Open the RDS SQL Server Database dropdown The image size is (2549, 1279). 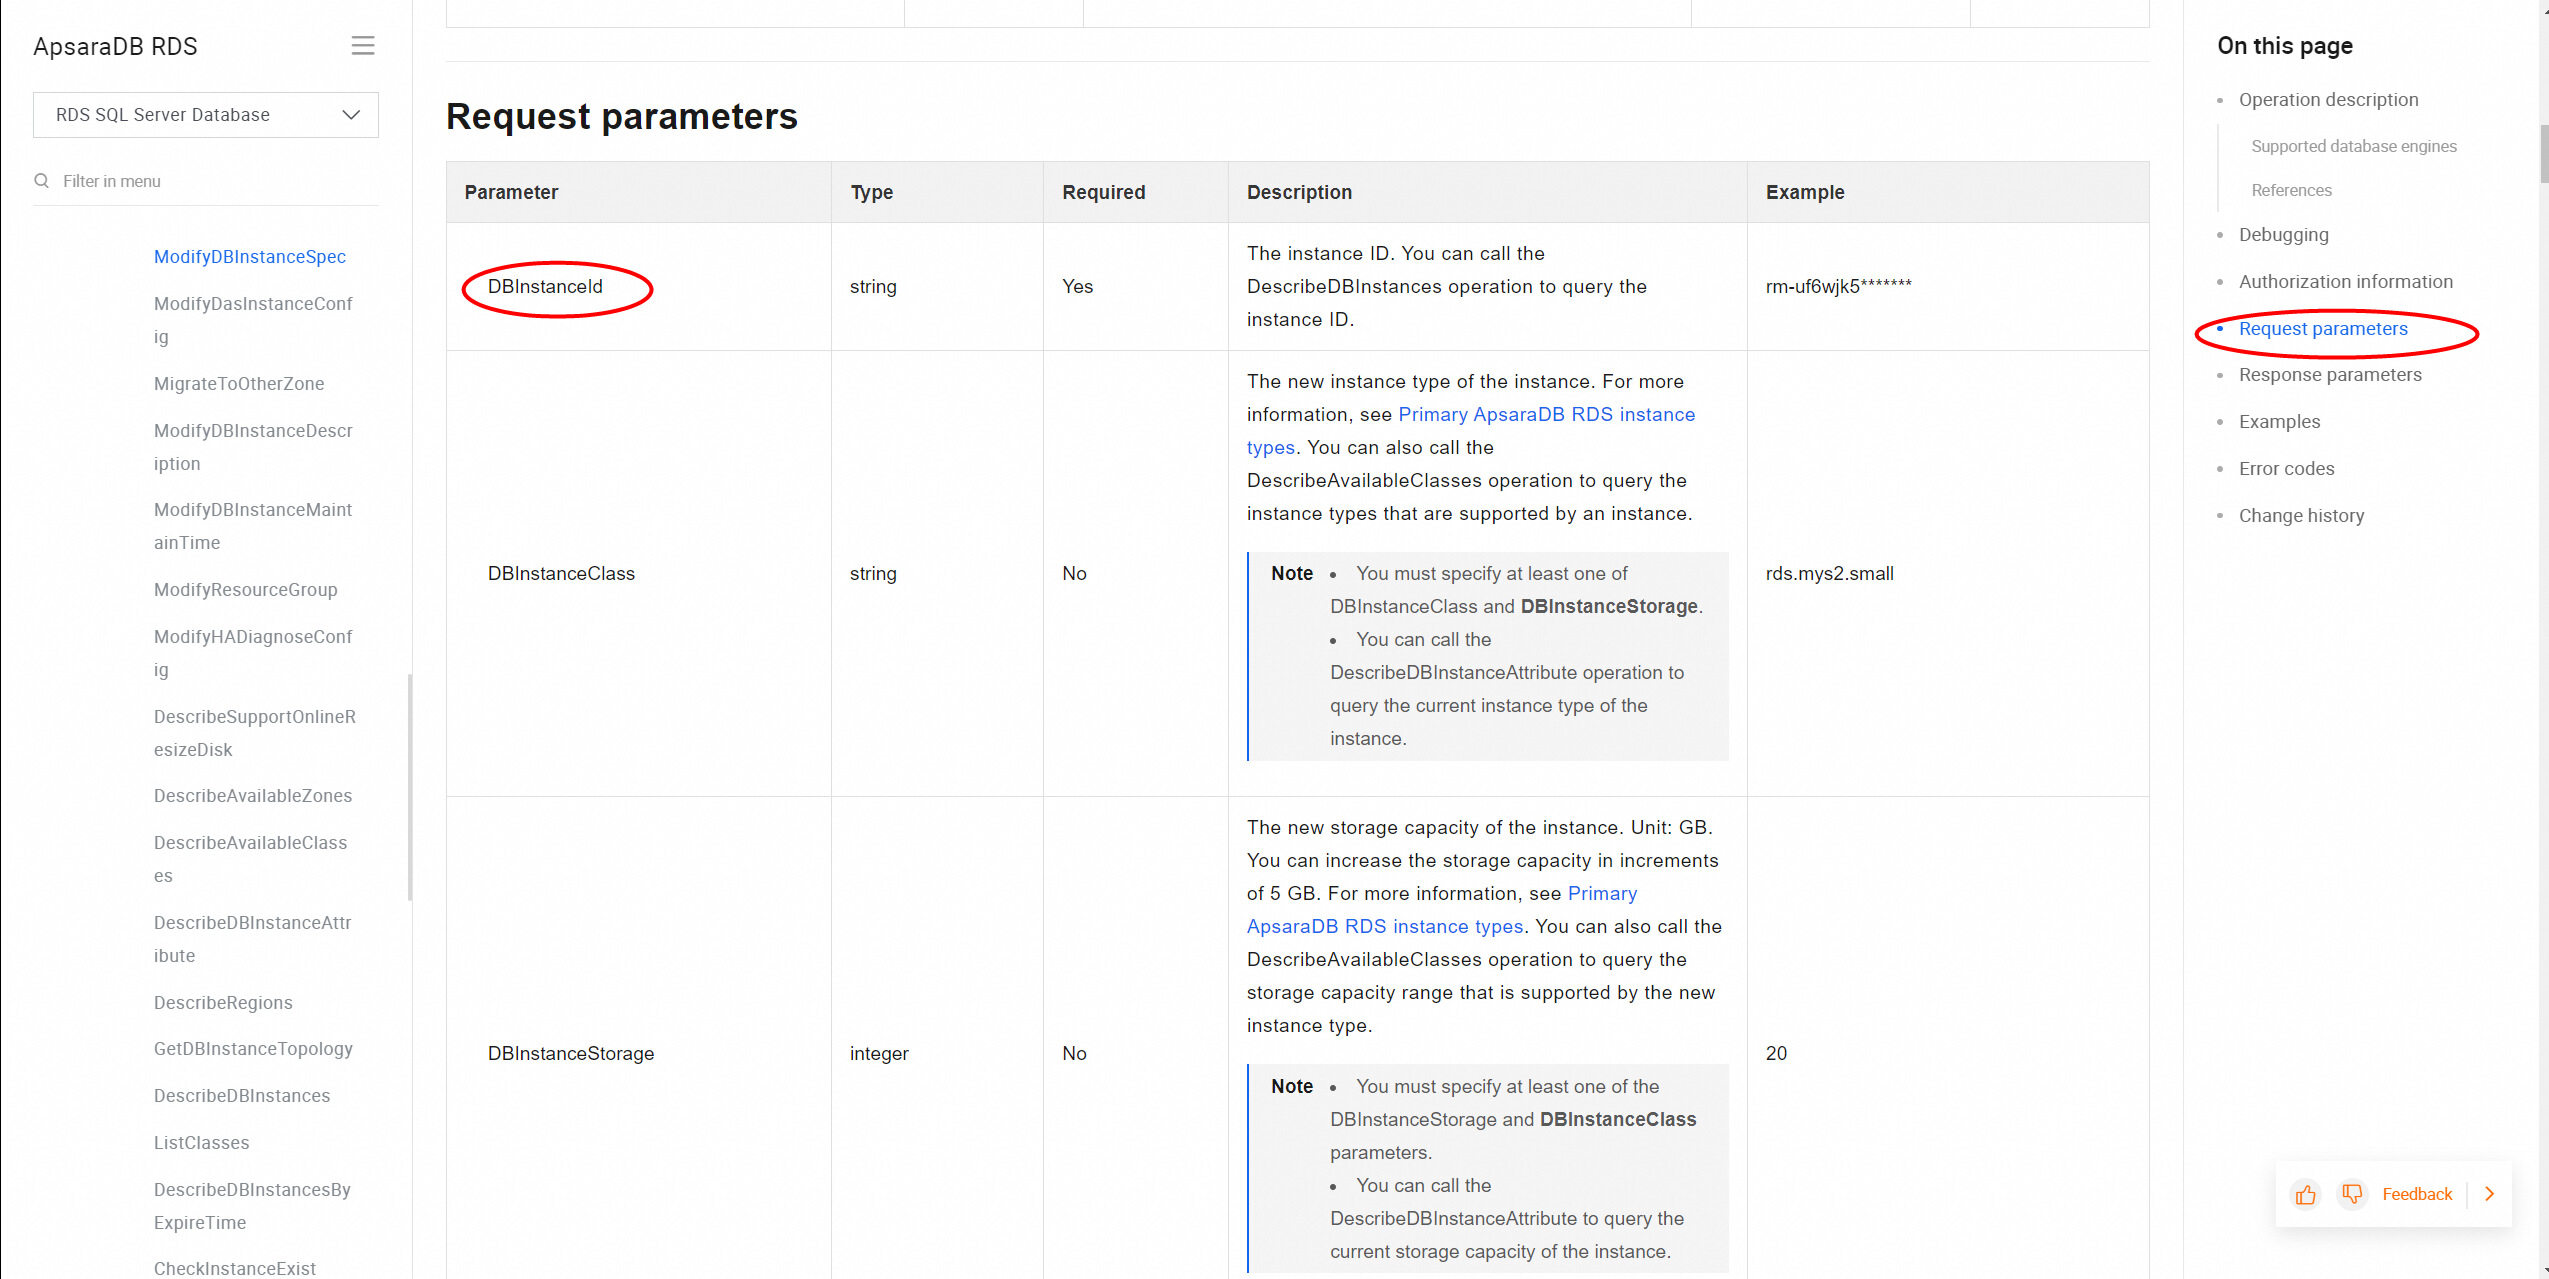point(205,115)
